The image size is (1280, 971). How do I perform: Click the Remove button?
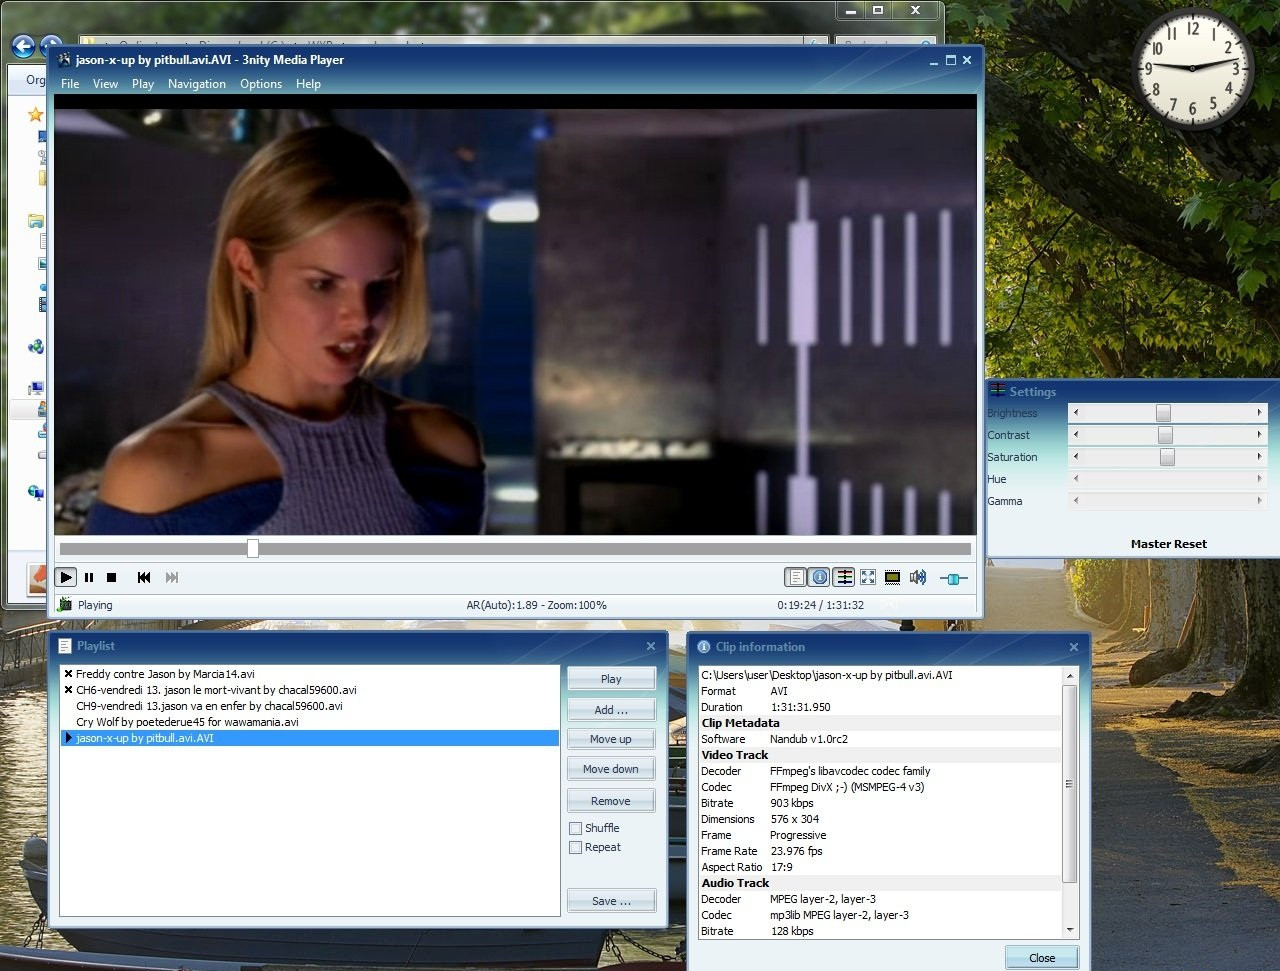(611, 801)
